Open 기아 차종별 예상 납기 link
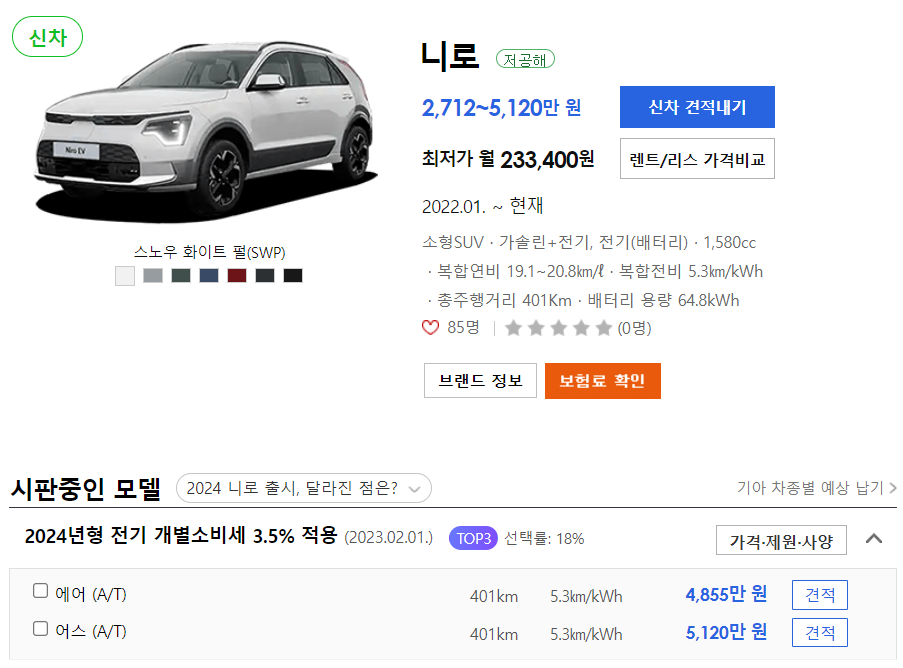 [x=817, y=488]
